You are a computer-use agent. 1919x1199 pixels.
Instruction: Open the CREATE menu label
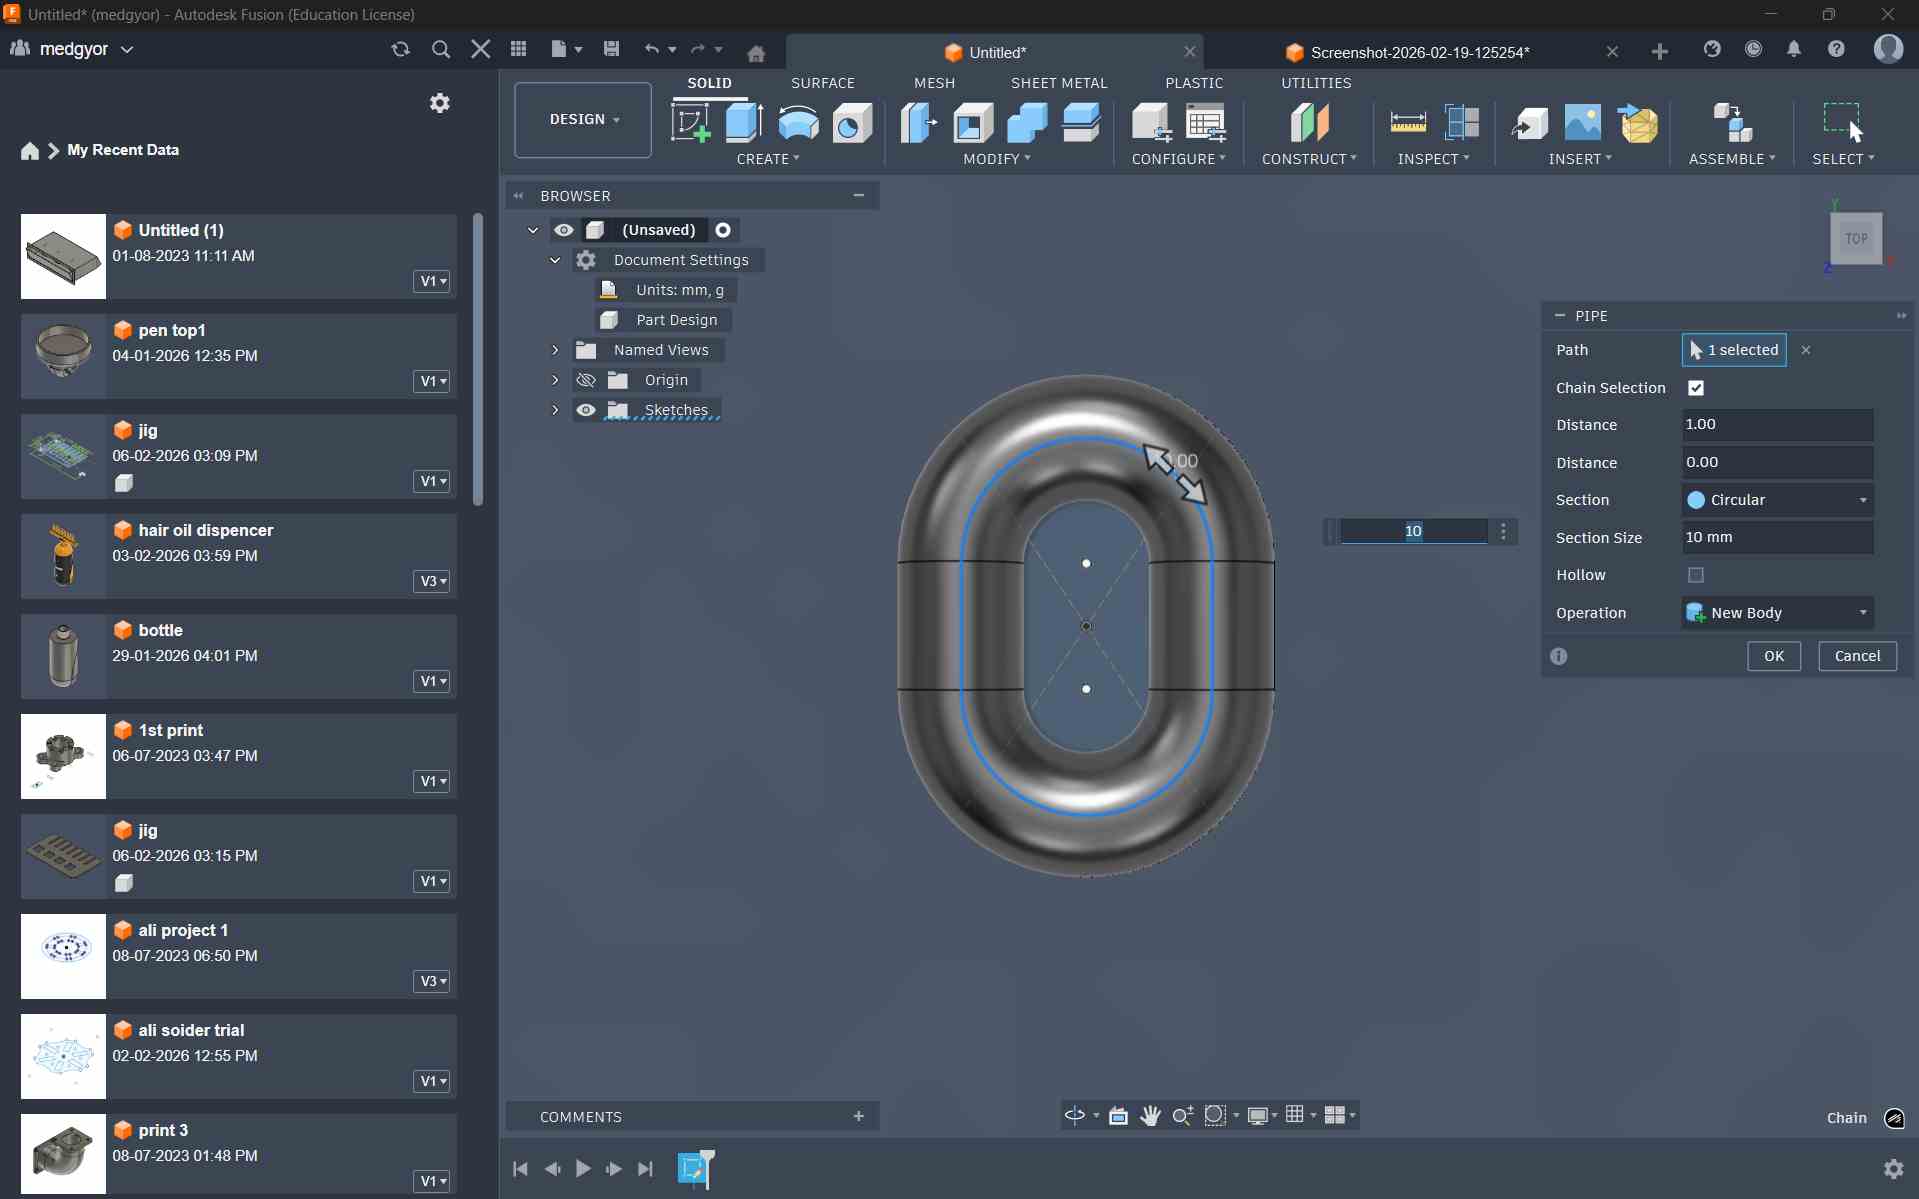[768, 159]
